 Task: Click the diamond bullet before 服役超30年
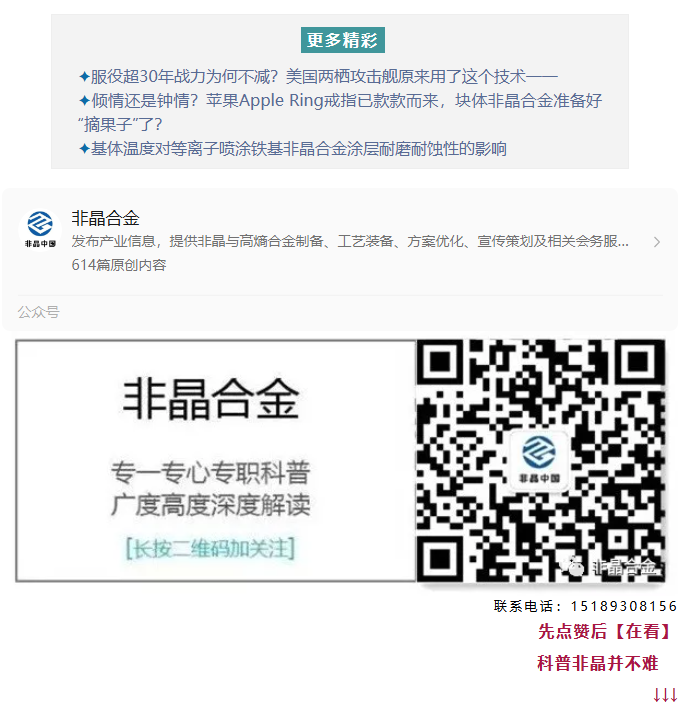(84, 76)
